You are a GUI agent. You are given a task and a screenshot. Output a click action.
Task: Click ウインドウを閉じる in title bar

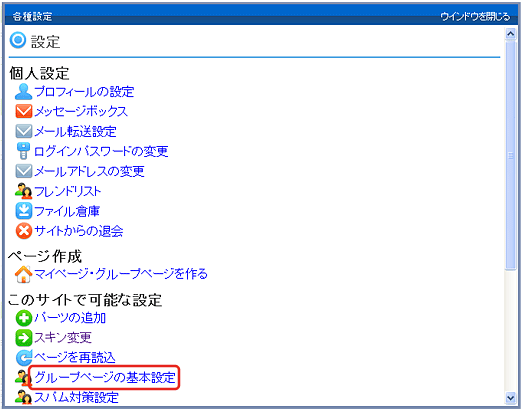[x=475, y=16]
